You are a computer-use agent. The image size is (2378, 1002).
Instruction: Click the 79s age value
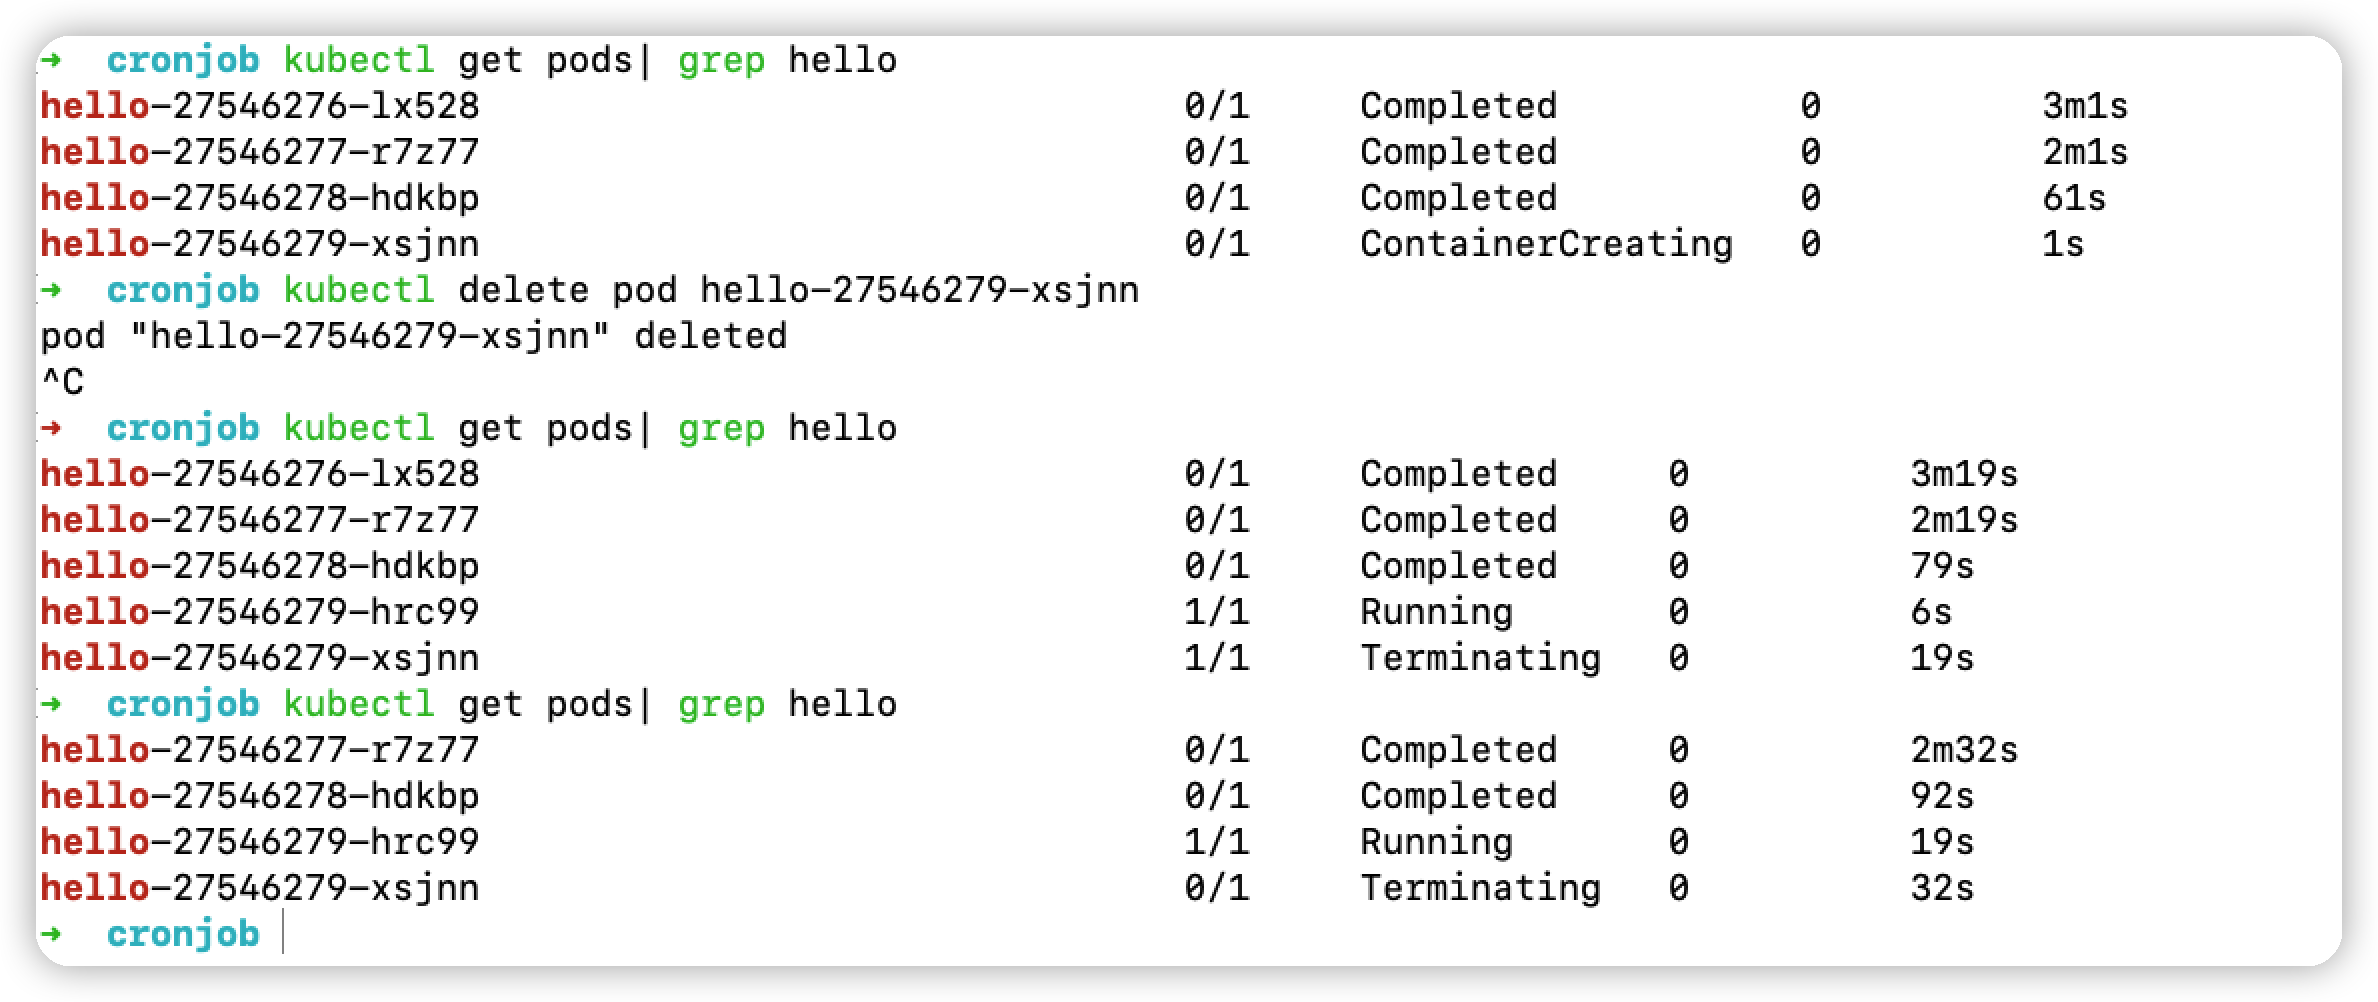pyautogui.click(x=1942, y=567)
